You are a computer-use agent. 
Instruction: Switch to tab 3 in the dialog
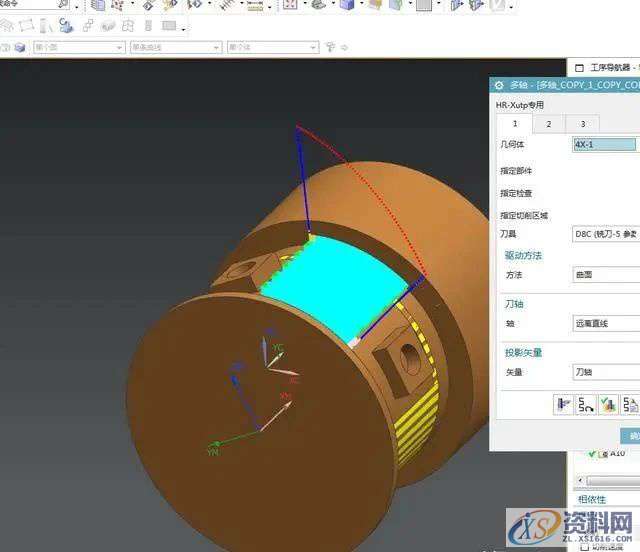pos(582,124)
